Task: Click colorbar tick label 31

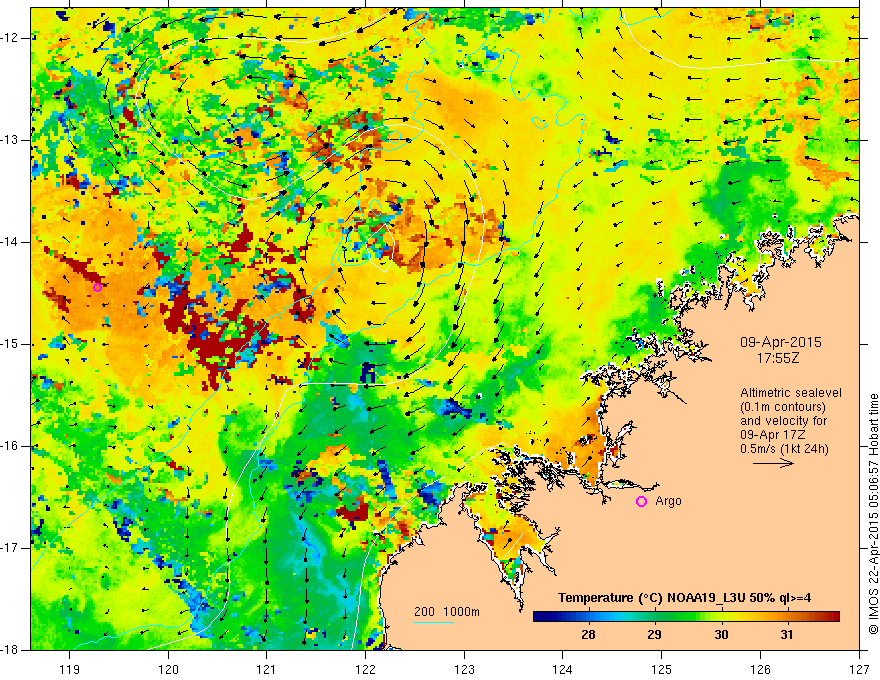Action: coord(787,635)
